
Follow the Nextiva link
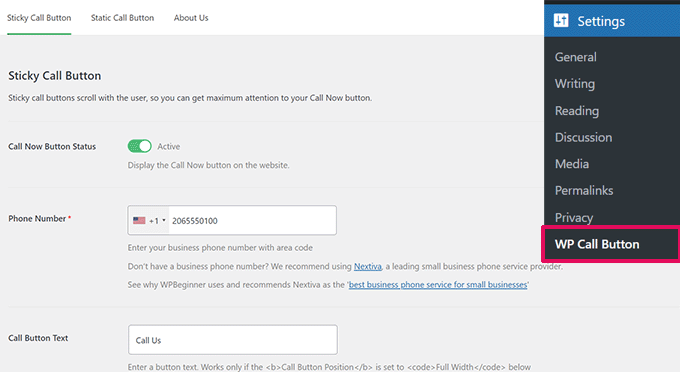point(368,266)
